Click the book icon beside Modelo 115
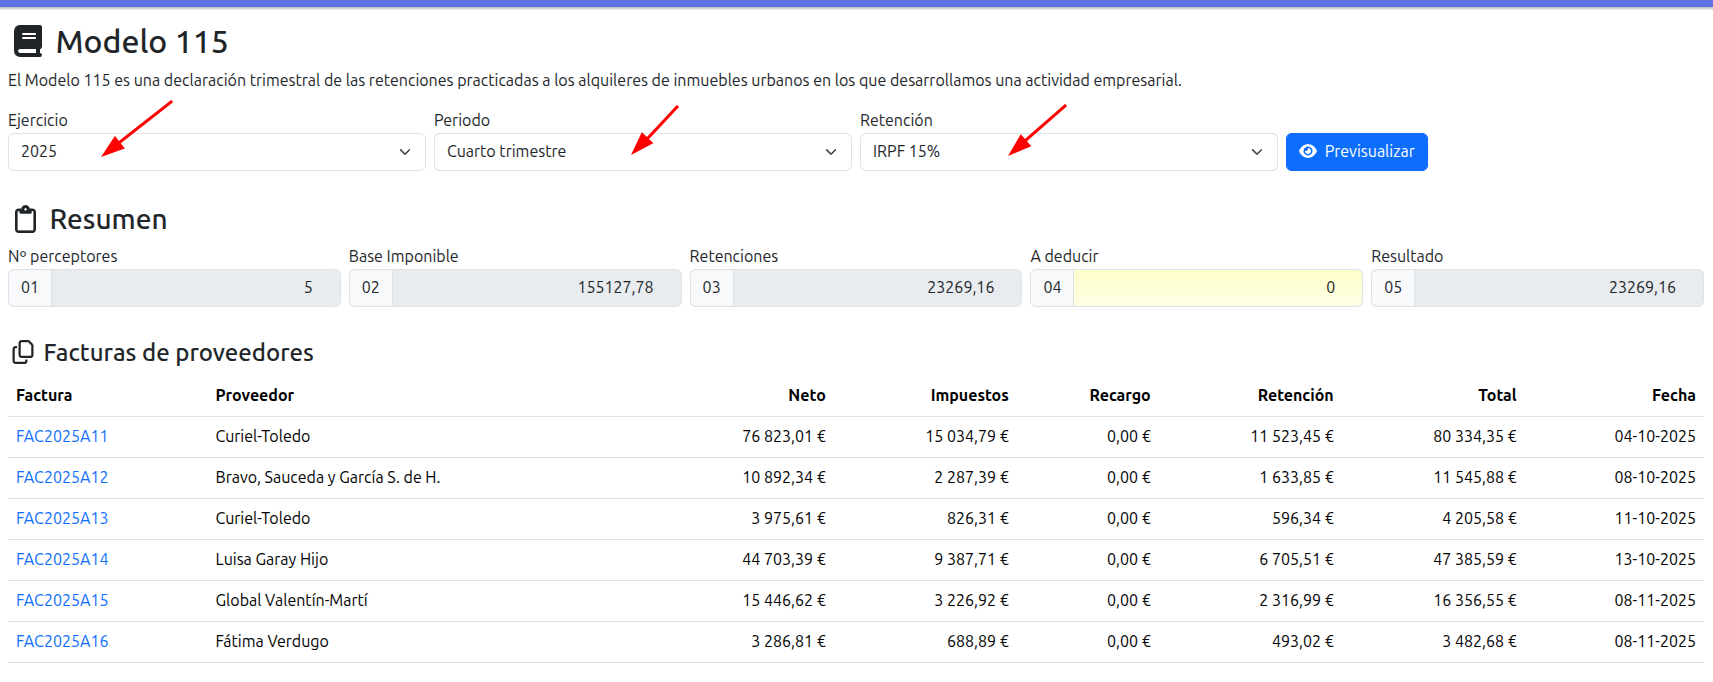 tap(28, 42)
